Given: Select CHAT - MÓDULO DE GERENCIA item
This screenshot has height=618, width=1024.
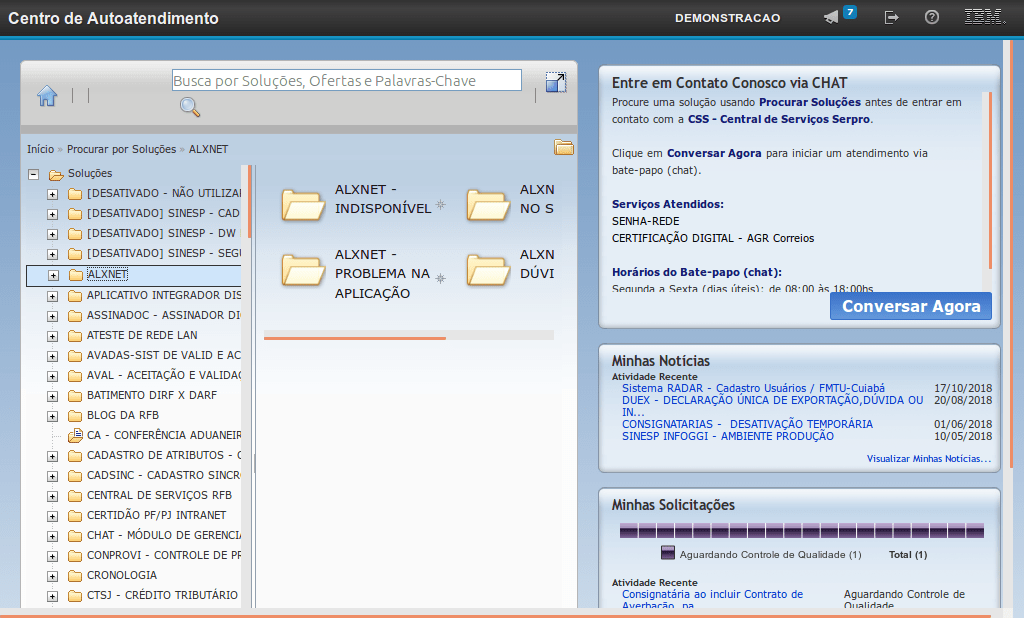Looking at the screenshot, I should click(164, 535).
